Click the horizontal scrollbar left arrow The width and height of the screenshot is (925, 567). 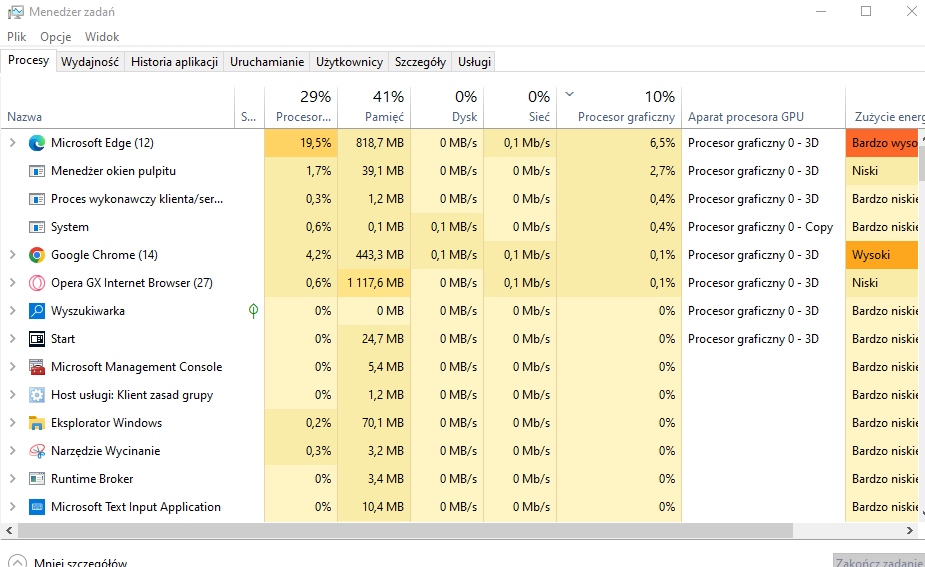click(9, 530)
